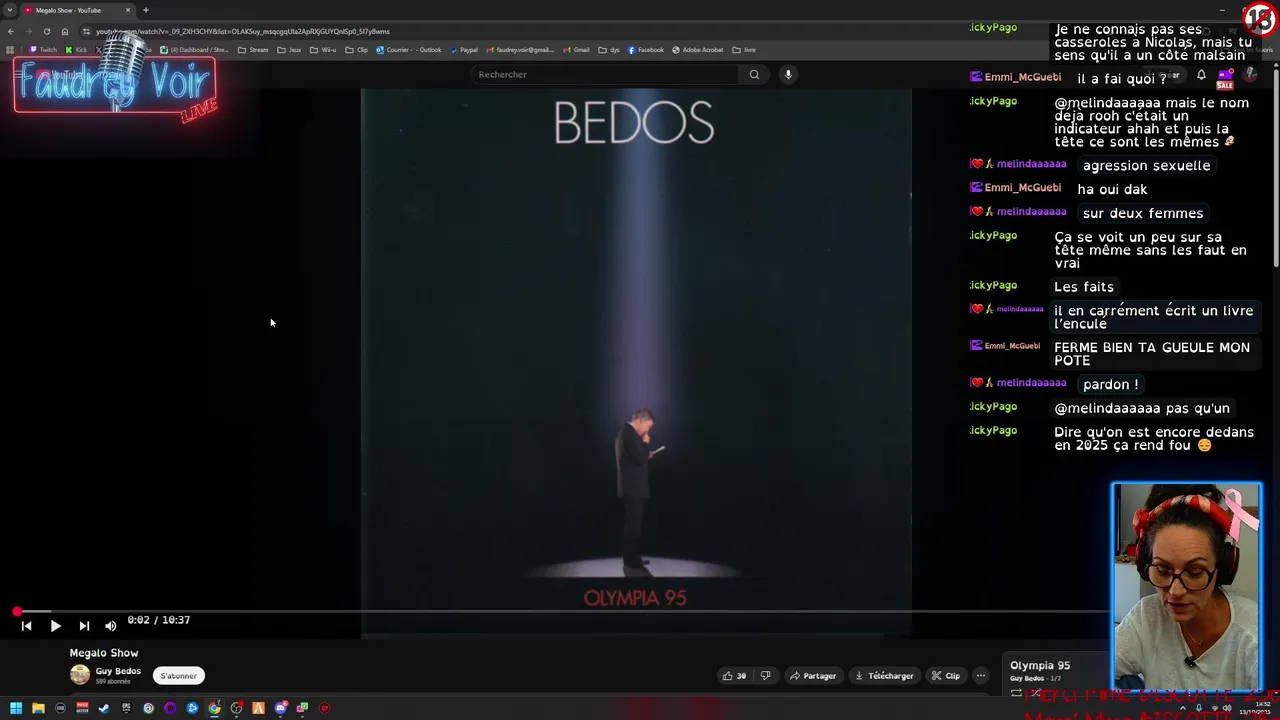Open Guy Bedos channel name link
Screen dimensions: 1280x720
118,671
